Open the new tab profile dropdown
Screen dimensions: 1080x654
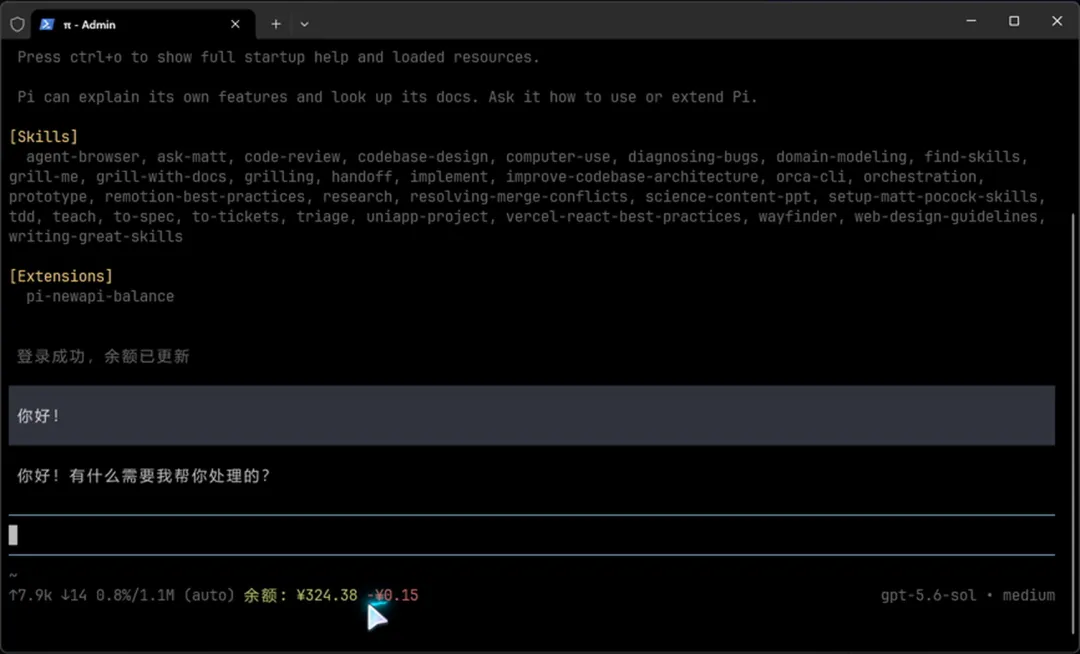pyautogui.click(x=304, y=24)
